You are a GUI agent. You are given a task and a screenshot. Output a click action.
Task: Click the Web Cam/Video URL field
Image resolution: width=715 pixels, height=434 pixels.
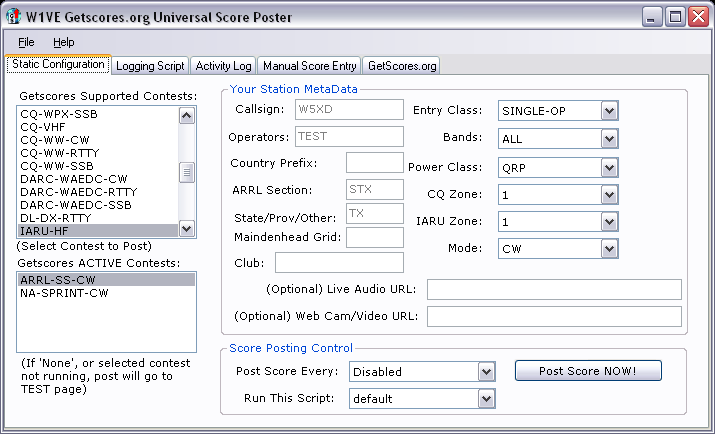554,316
